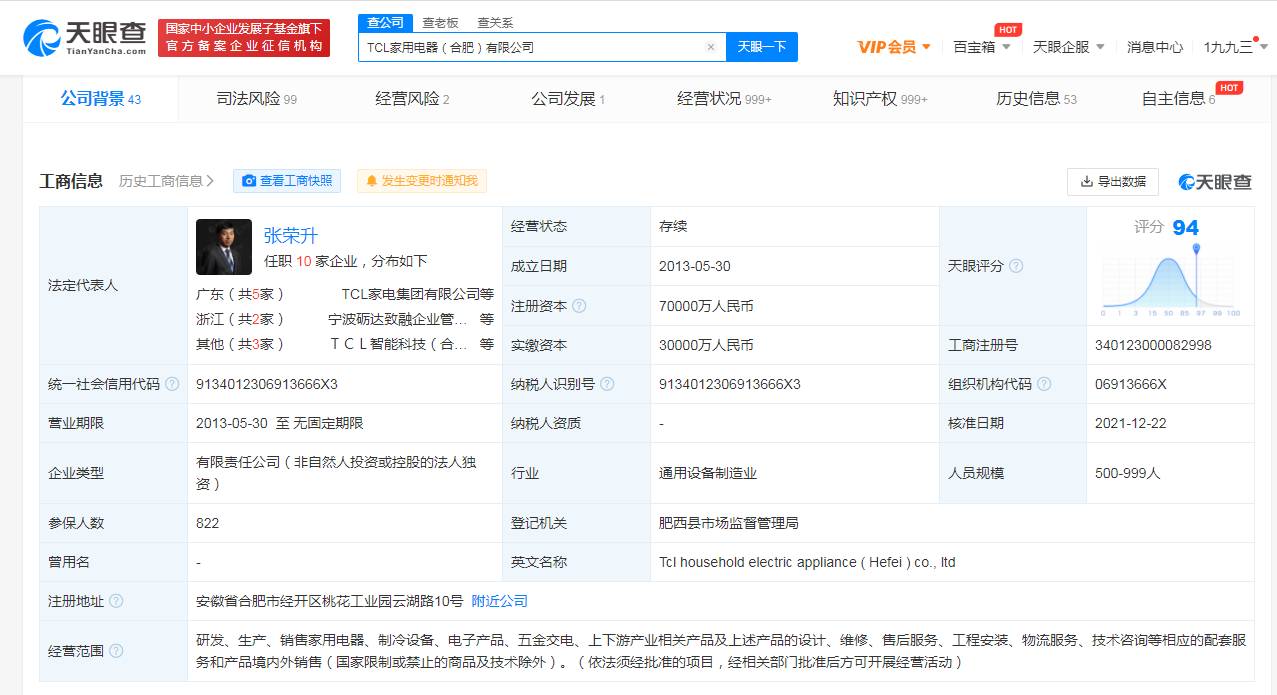Click the 核准日期 value 2021-12-22
The image size is (1277, 695).
(1129, 423)
